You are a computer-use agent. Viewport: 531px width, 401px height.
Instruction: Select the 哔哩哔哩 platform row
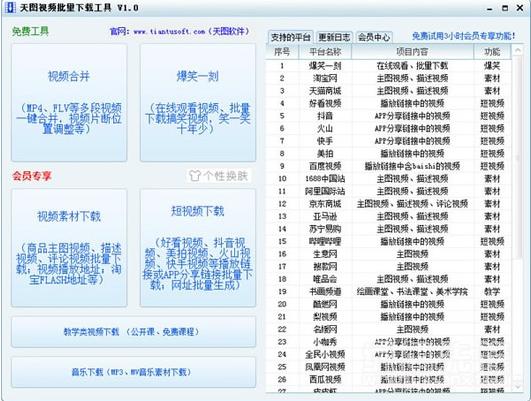[x=388, y=241]
